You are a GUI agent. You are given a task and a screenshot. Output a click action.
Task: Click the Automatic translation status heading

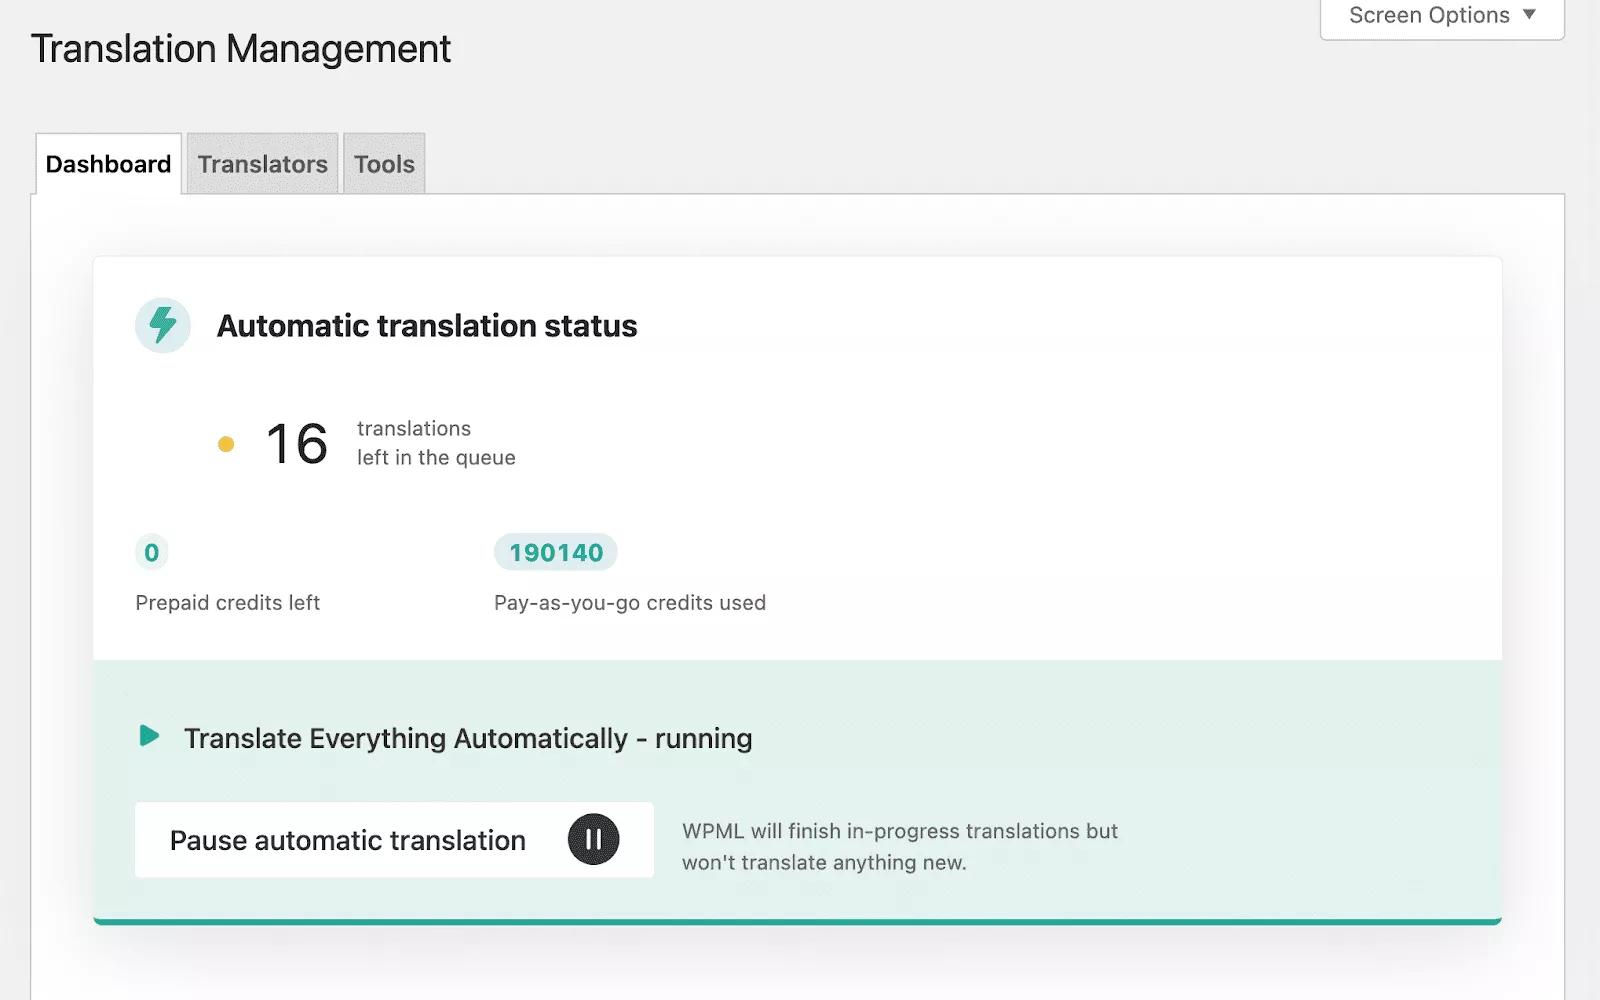(427, 326)
